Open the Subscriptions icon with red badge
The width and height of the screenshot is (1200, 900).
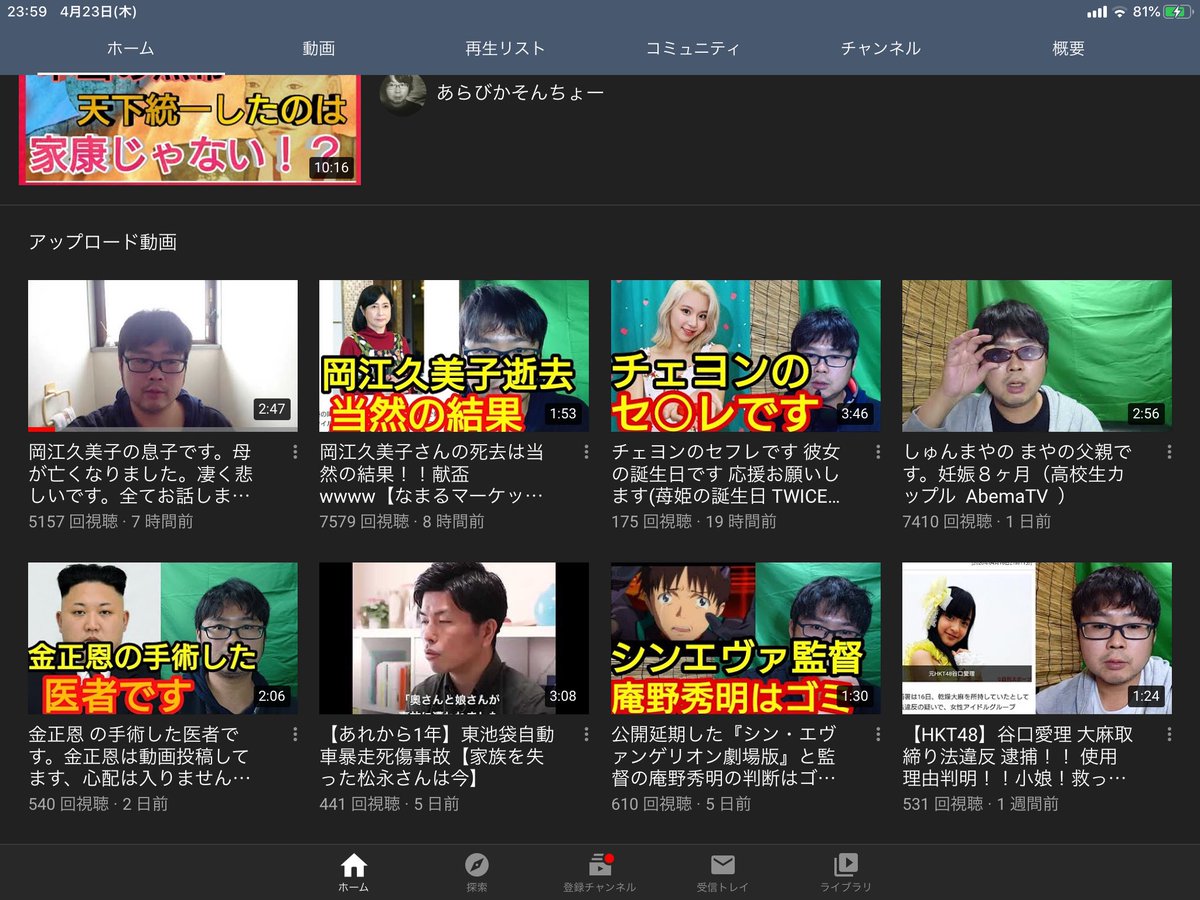(x=600, y=866)
